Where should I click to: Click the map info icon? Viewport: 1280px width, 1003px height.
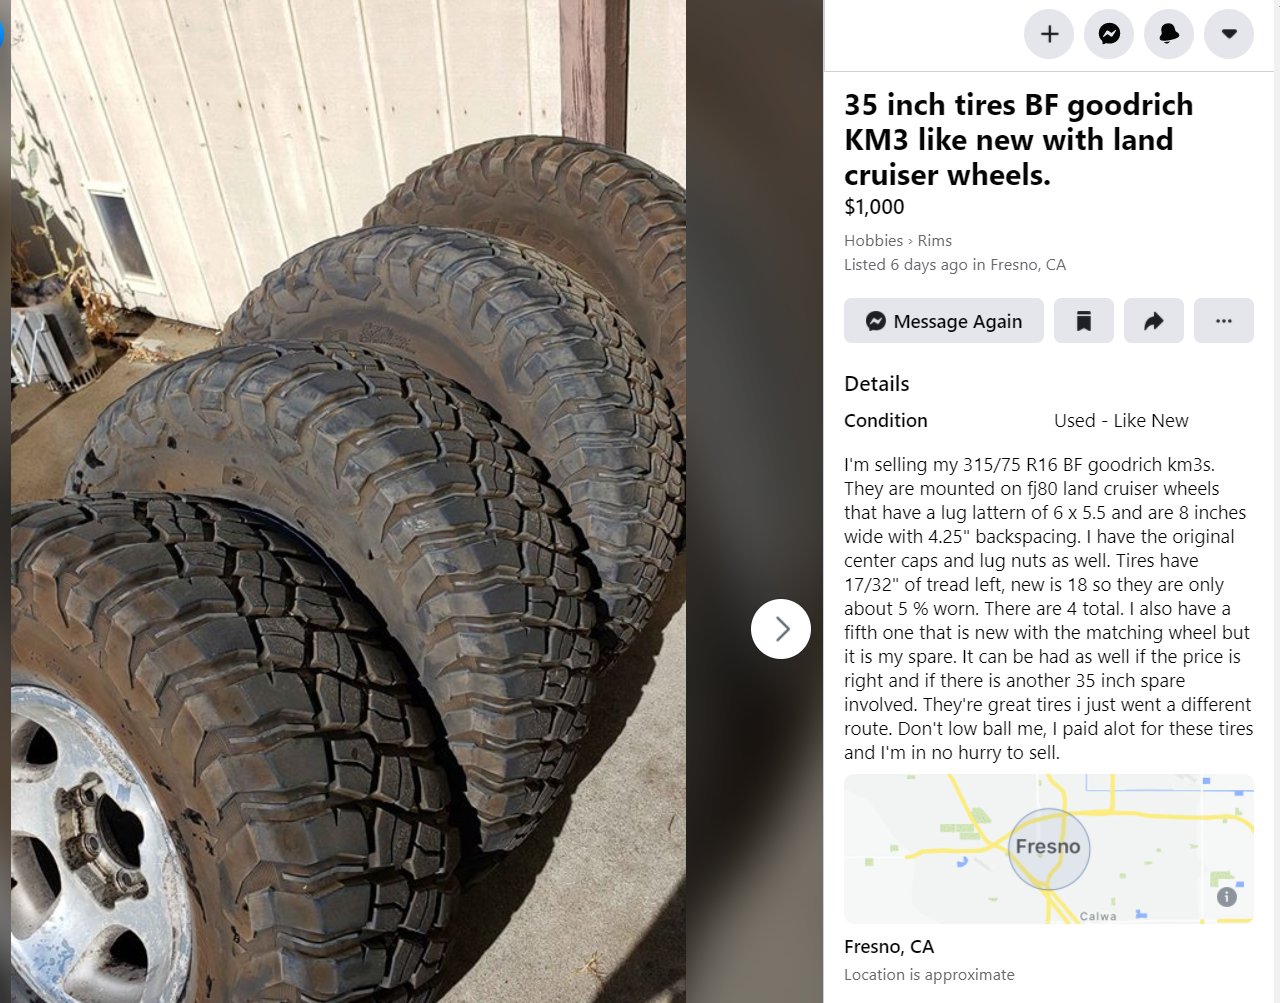(1227, 897)
